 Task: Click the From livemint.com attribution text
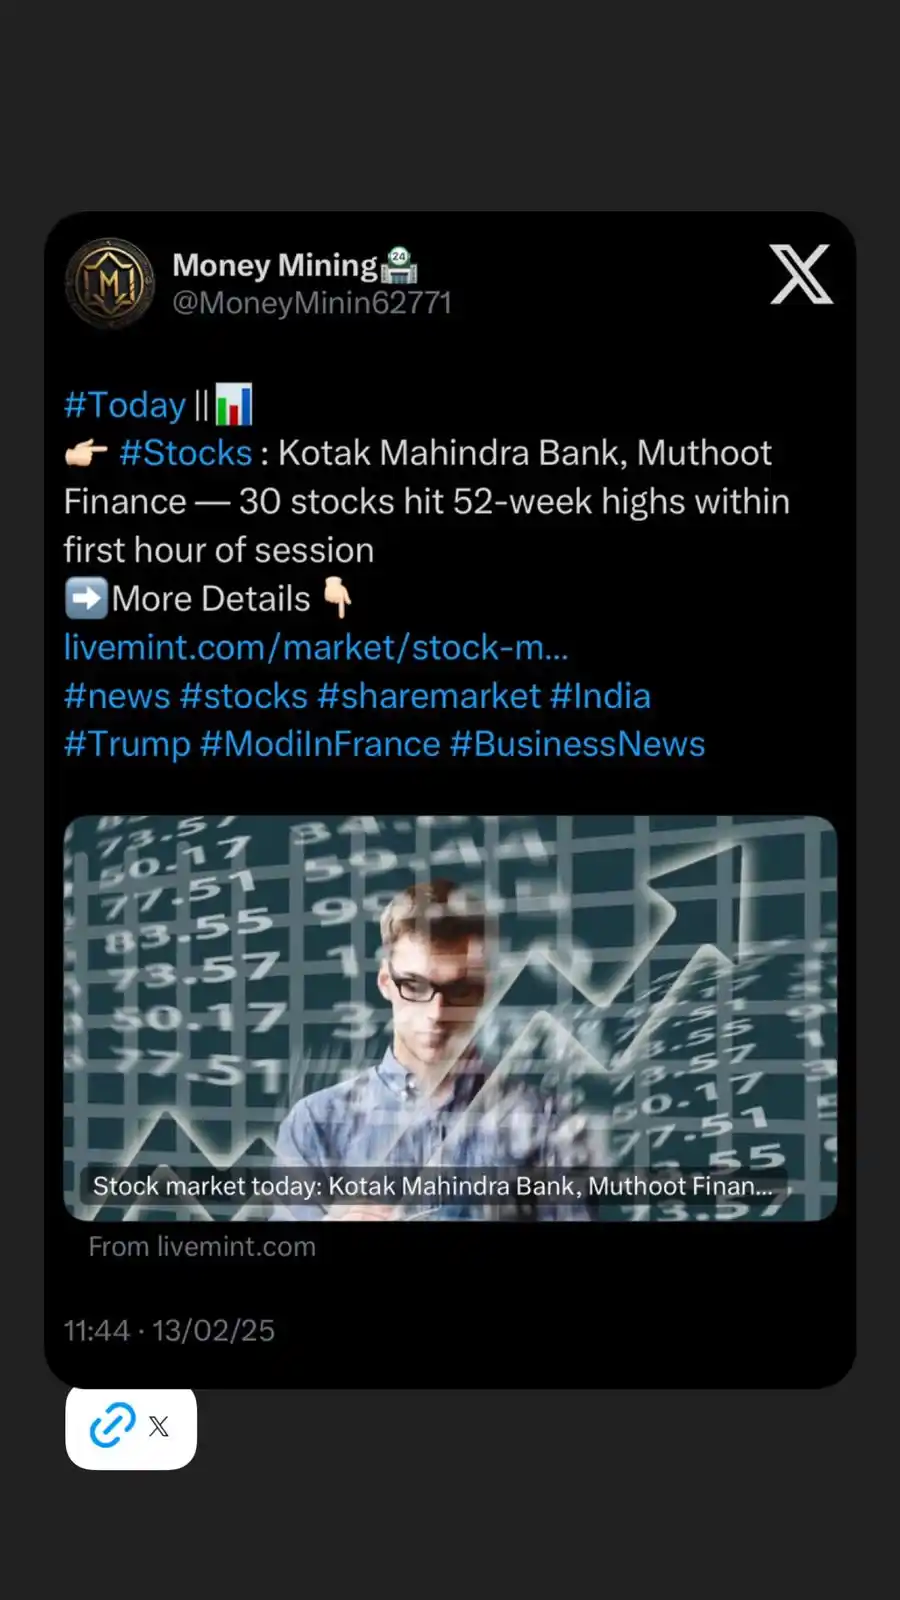[x=201, y=1246]
